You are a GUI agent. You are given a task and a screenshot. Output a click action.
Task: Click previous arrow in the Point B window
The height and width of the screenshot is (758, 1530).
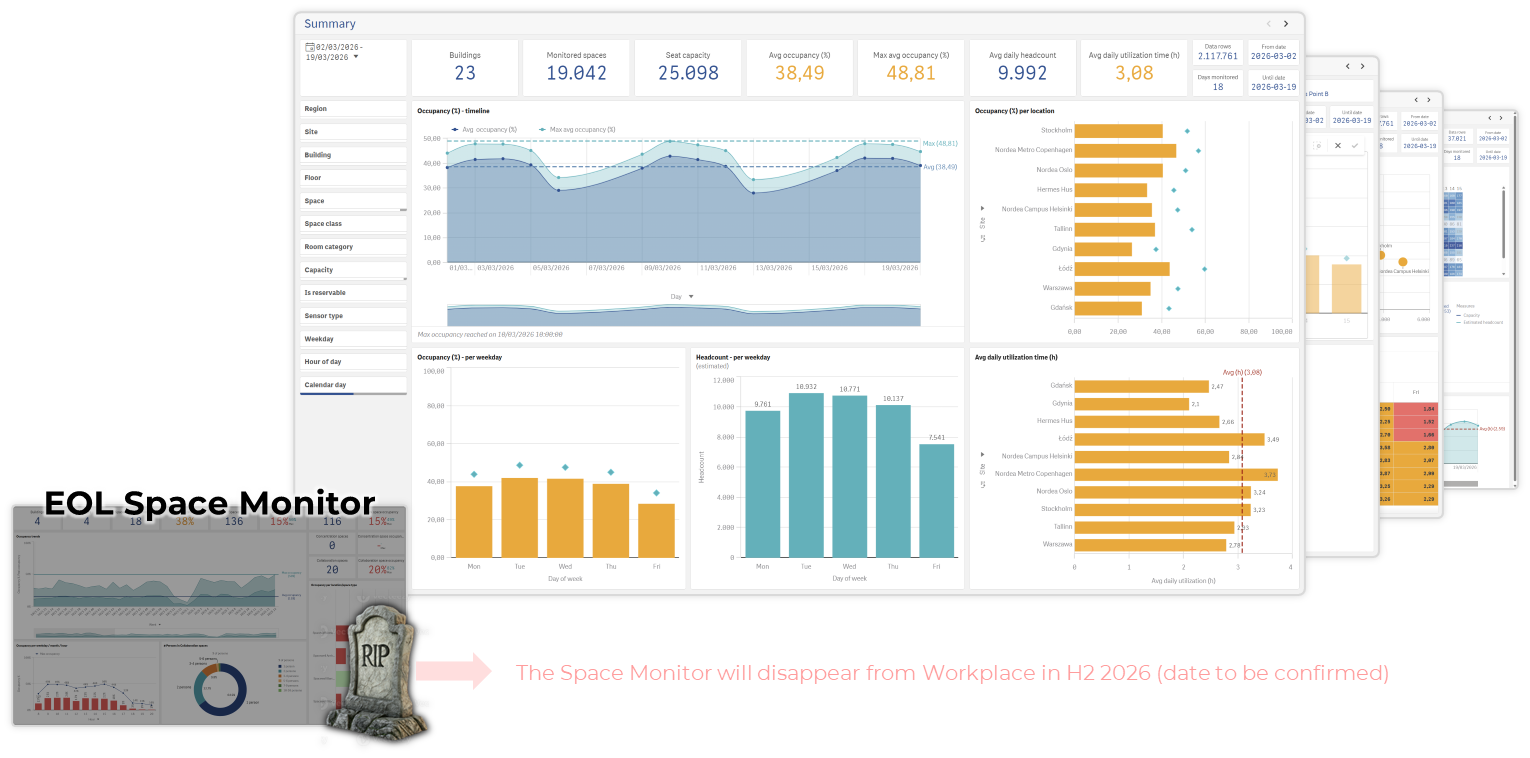point(1347,67)
